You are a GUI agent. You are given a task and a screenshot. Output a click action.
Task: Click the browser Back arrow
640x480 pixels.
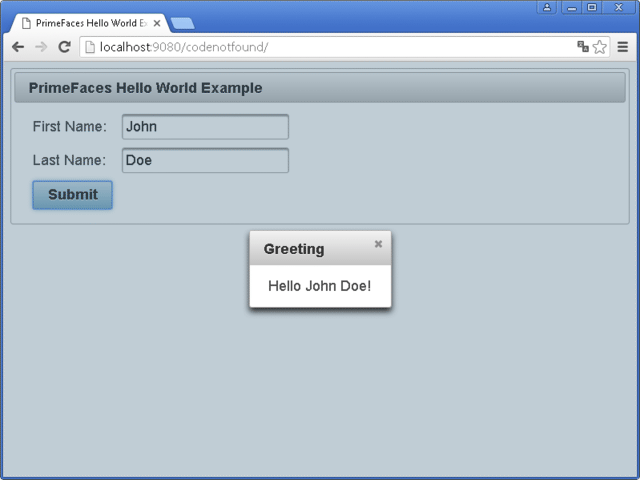(18, 47)
